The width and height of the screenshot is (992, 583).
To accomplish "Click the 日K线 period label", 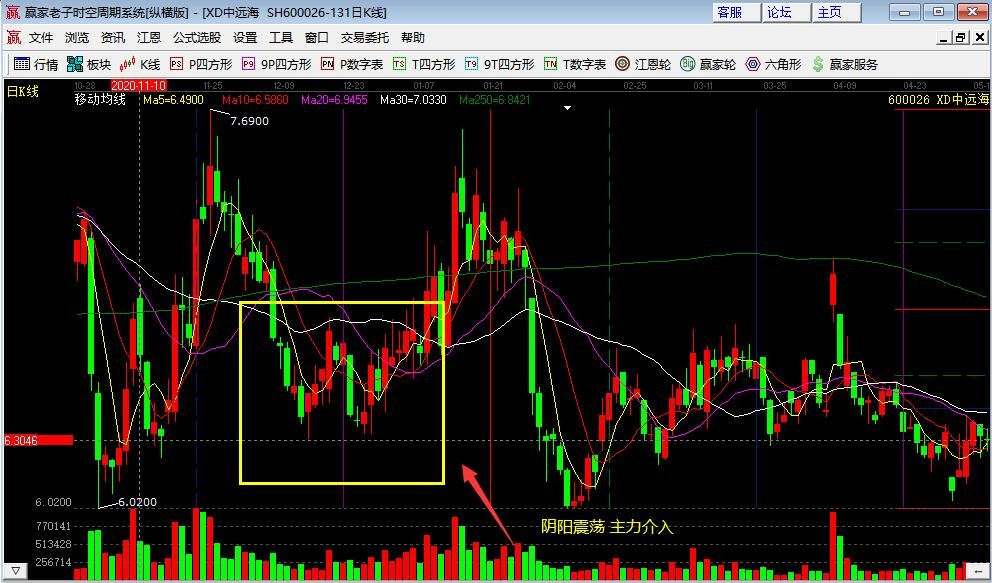I will pos(23,91).
